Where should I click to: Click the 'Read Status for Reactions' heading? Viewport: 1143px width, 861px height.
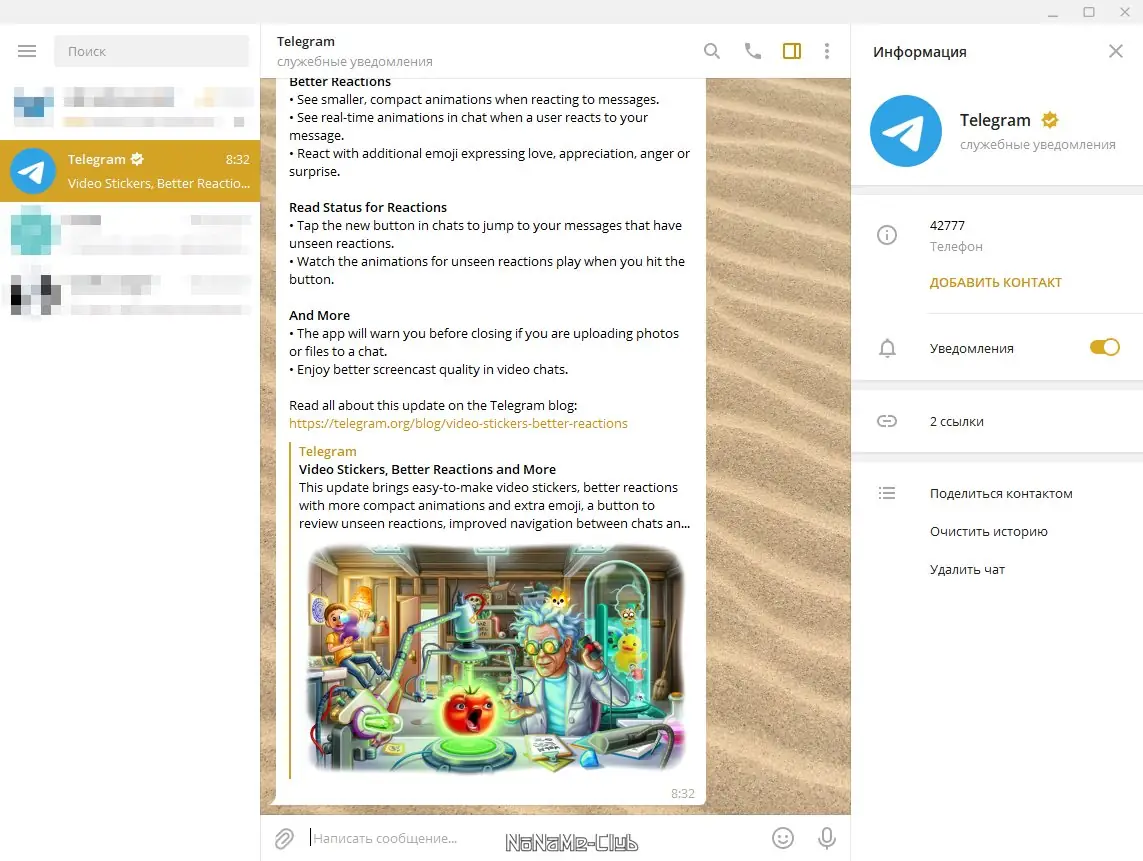[367, 207]
